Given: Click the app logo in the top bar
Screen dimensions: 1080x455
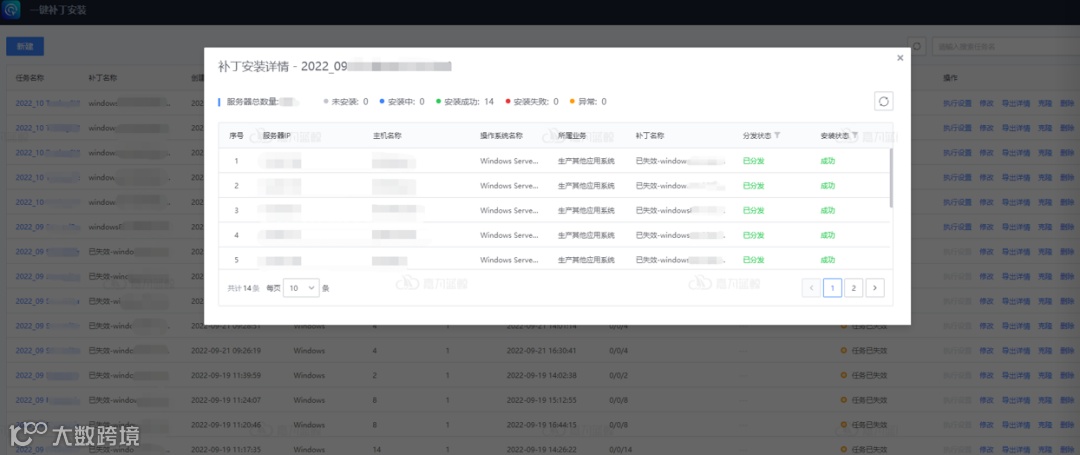Looking at the screenshot, I should pyautogui.click(x=12, y=12).
